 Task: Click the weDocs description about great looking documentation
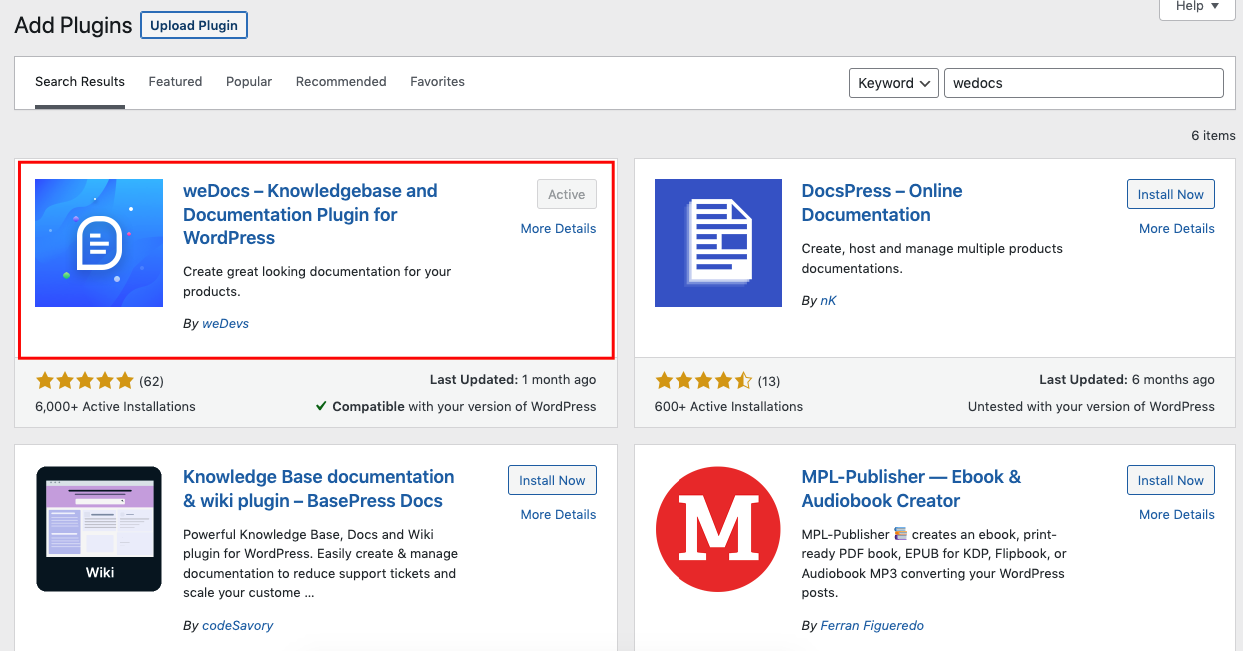(x=317, y=282)
